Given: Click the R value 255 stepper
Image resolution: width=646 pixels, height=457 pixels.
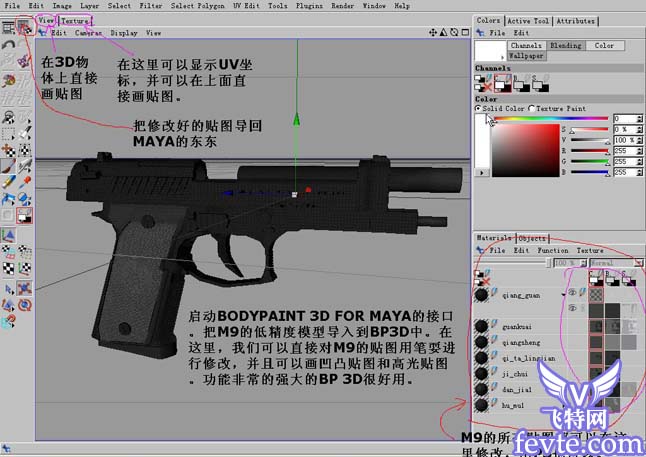Looking at the screenshot, I should pyautogui.click(x=639, y=151).
